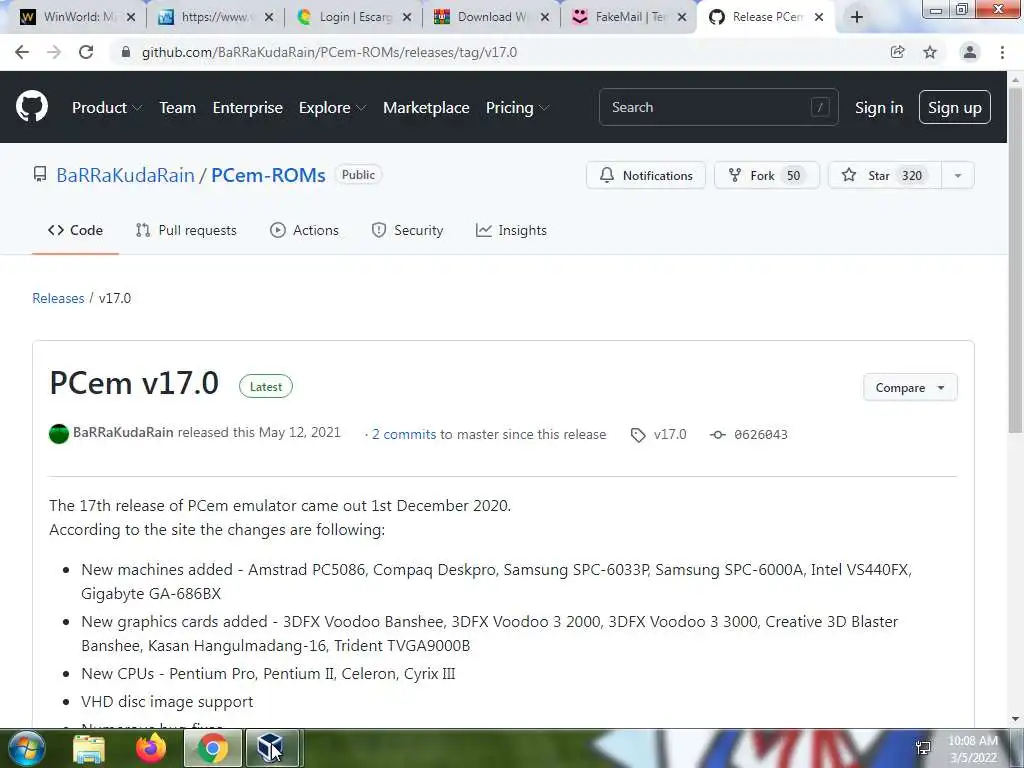Click the taskbar clock 10:08 AM
Screen dimensions: 1024x768
[x=972, y=741]
